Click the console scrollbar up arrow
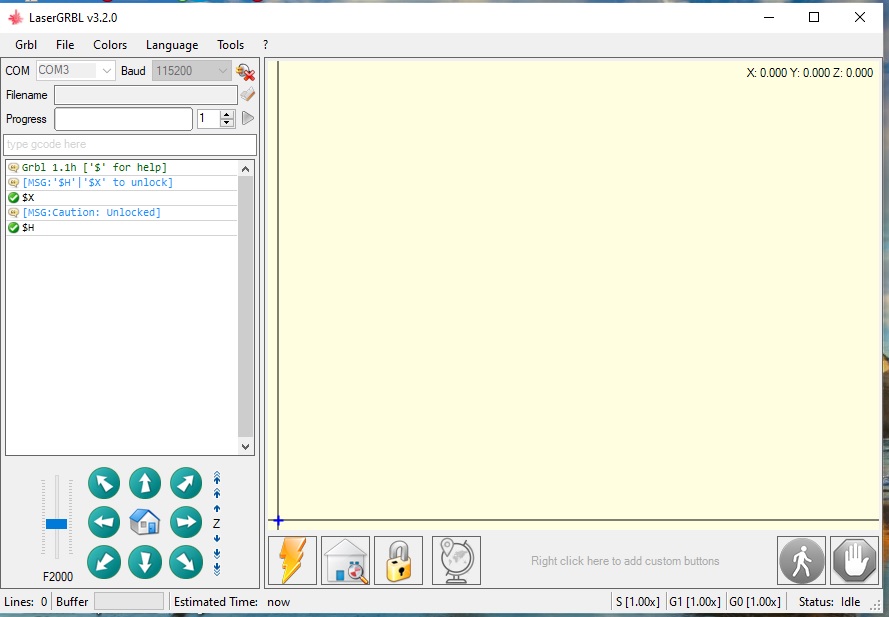Image resolution: width=889 pixels, height=617 pixels. [x=245, y=168]
